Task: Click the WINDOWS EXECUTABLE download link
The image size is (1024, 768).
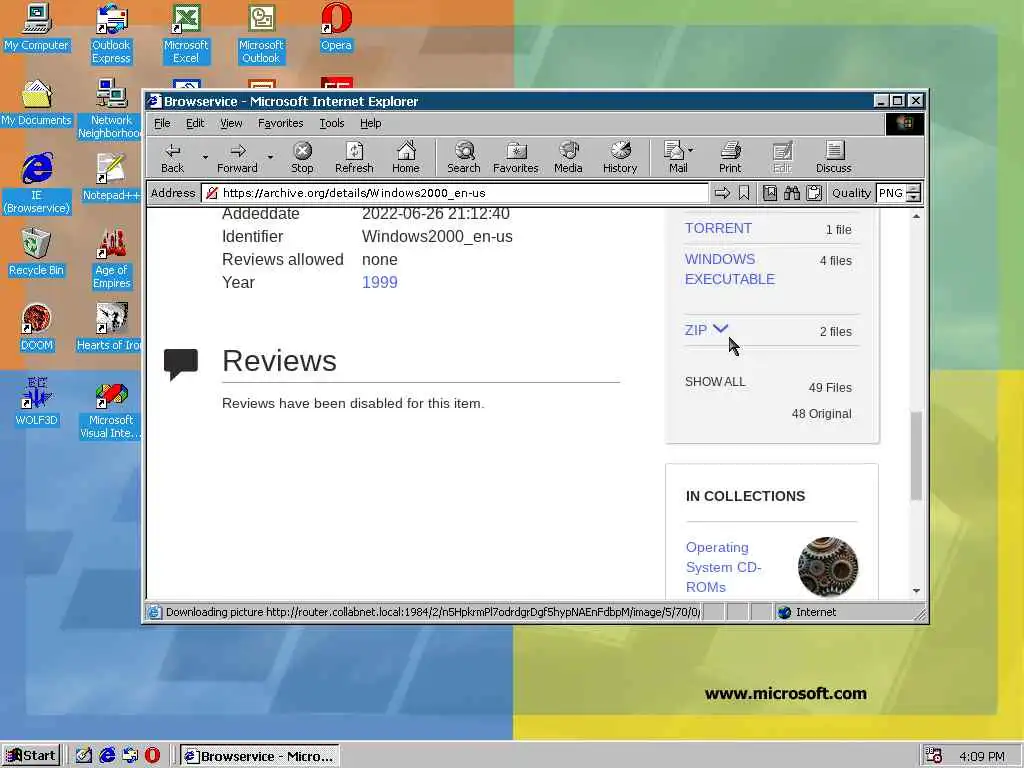Action: click(x=729, y=269)
